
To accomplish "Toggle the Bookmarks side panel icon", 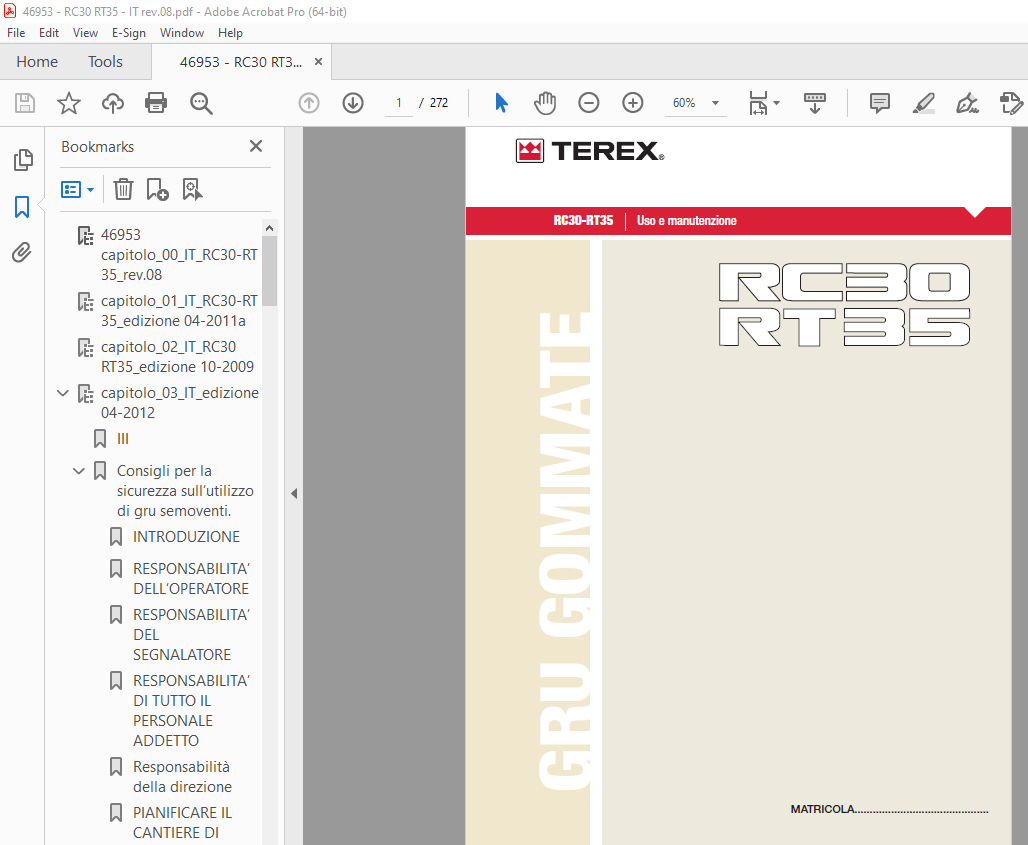I will [x=22, y=206].
